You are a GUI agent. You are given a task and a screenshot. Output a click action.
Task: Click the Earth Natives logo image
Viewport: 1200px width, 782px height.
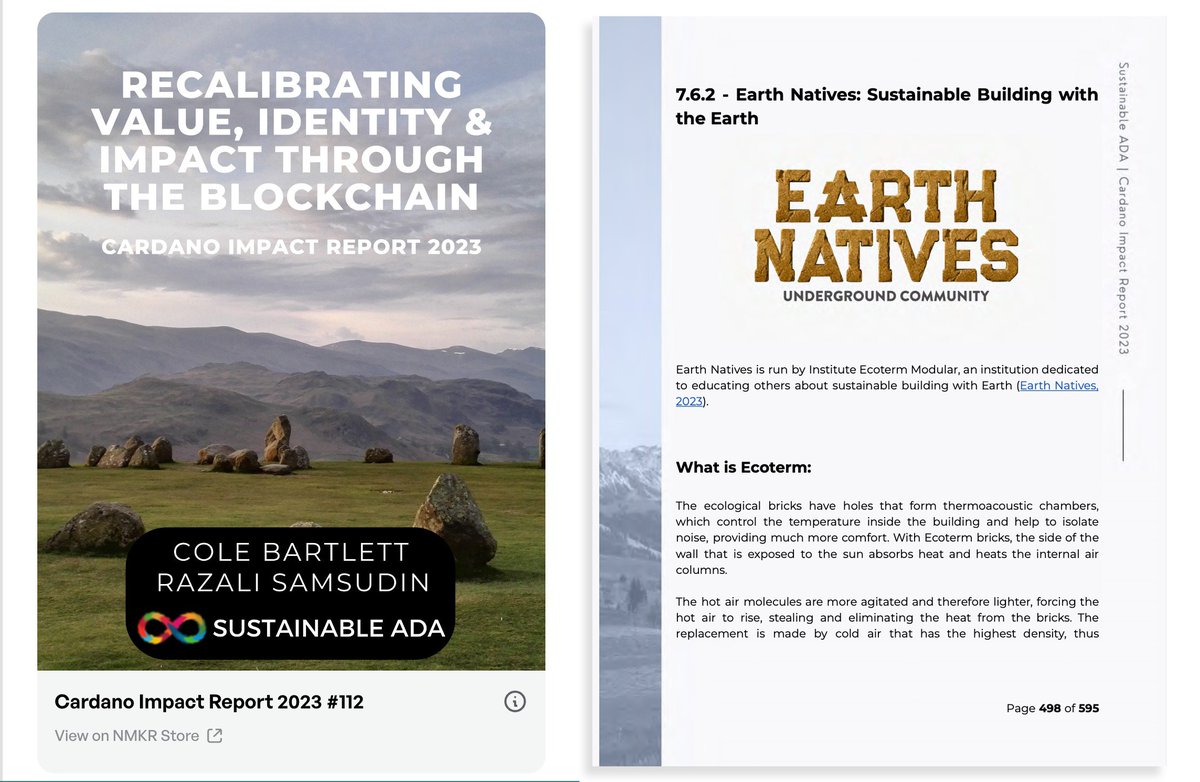(886, 236)
